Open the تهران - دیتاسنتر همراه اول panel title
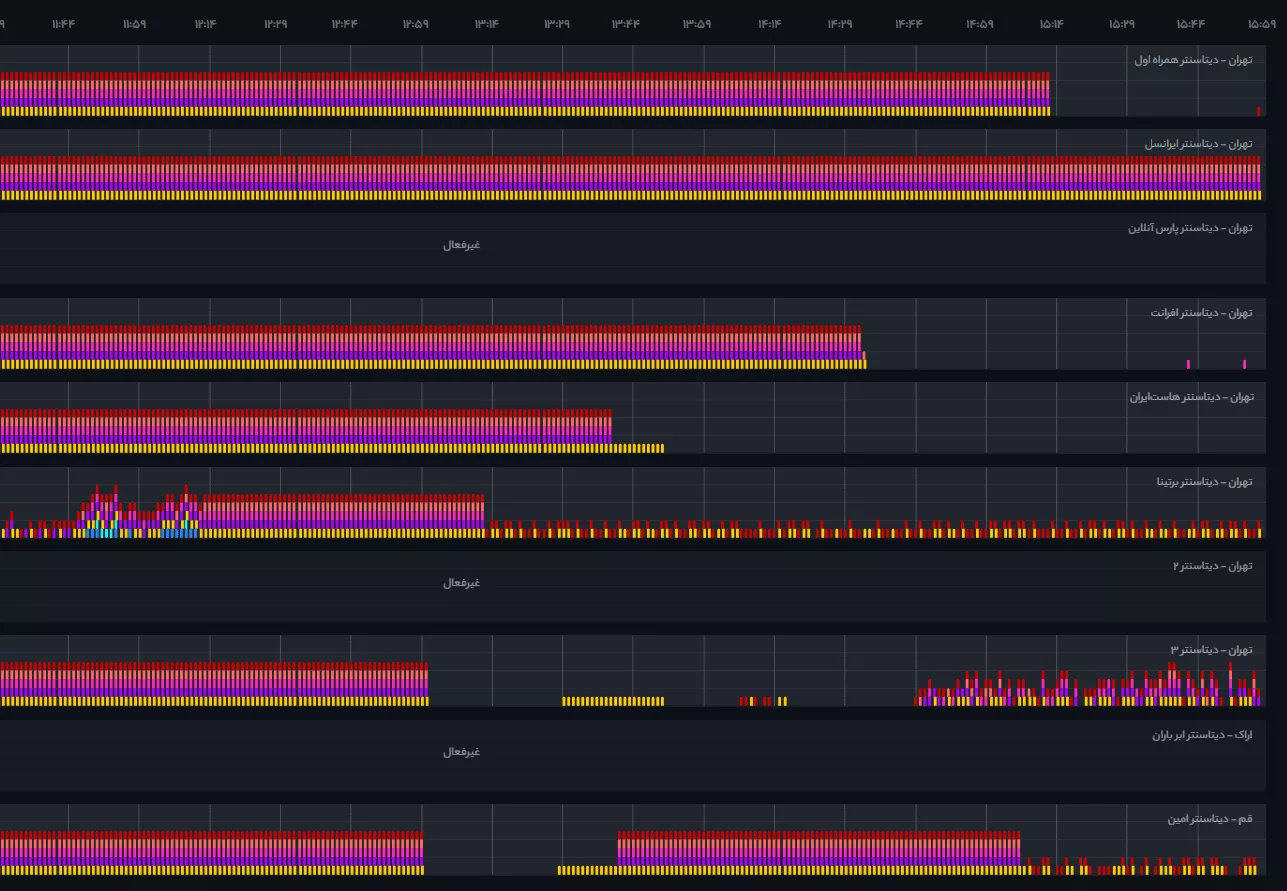Screen dimensions: 1287x891 [x=1192, y=60]
